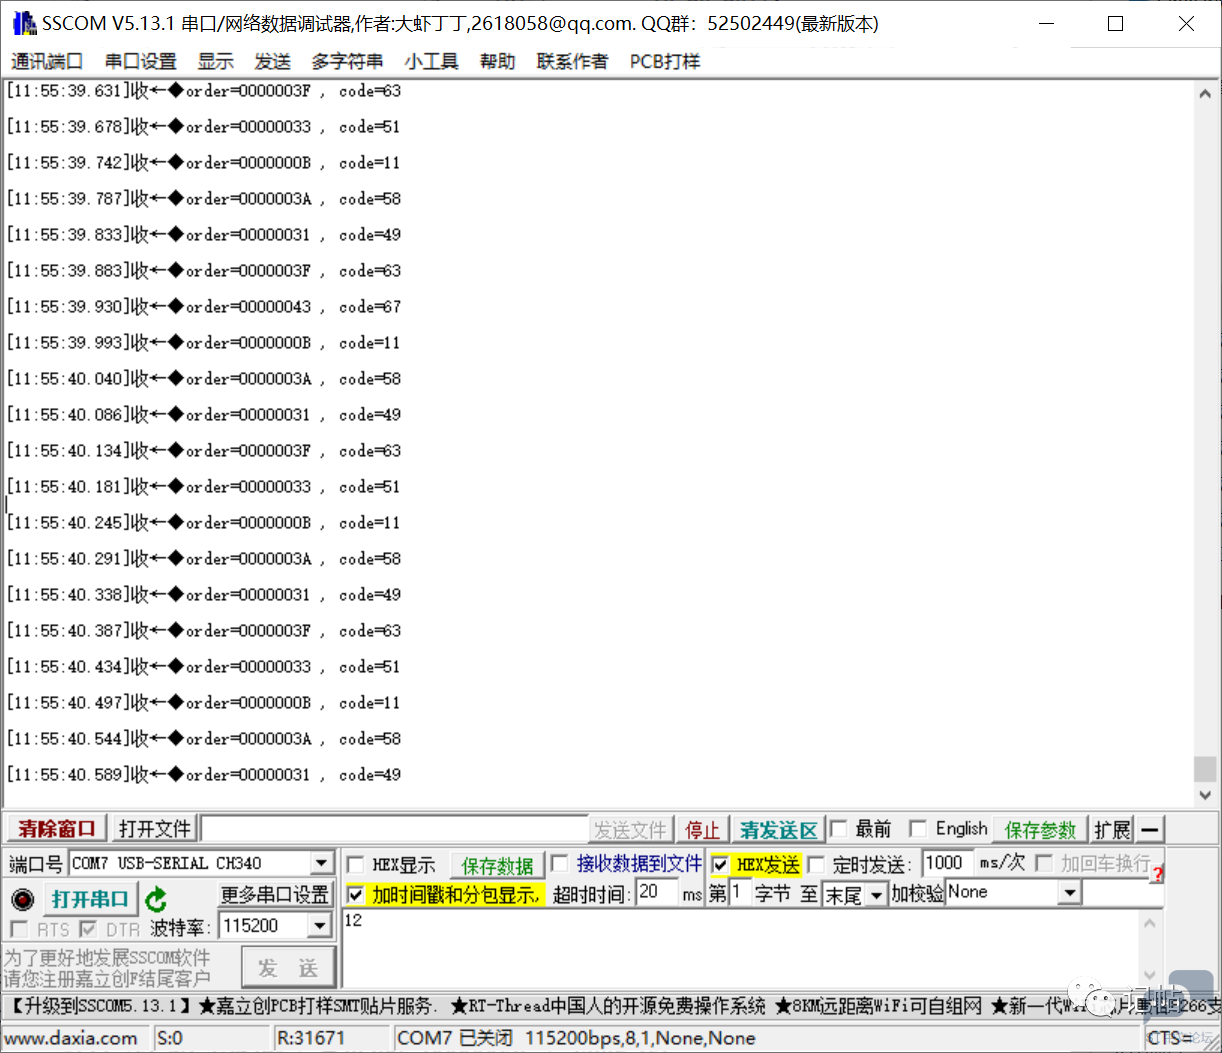This screenshot has height=1053, width=1222.
Task: Click the 打开串口 button
Action: [90, 899]
